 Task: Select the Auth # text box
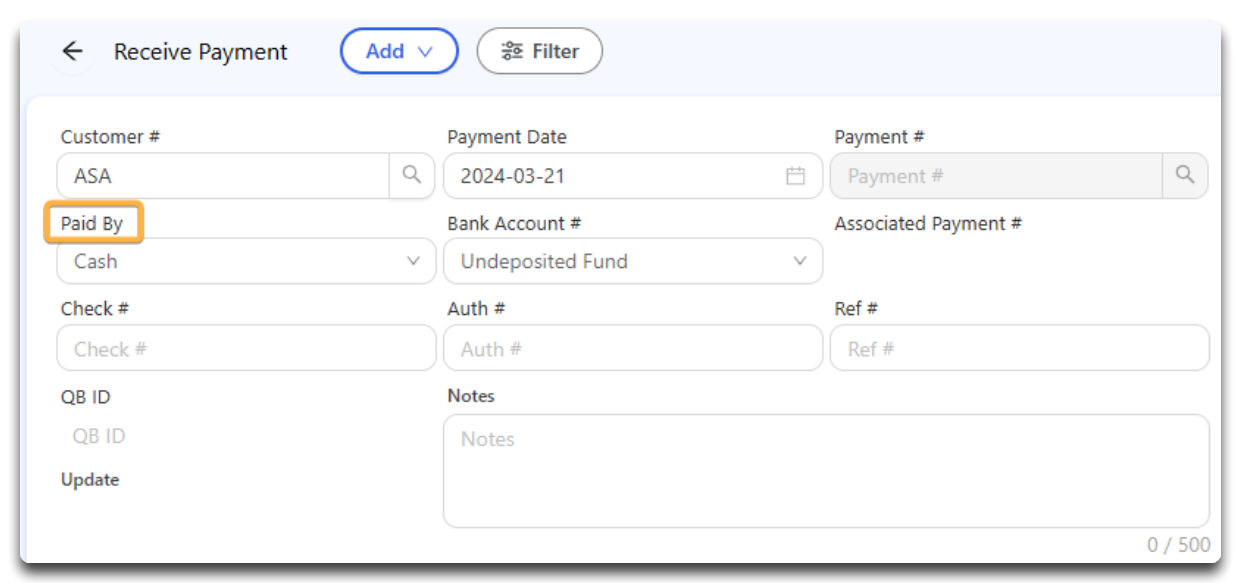pyautogui.click(x=633, y=349)
